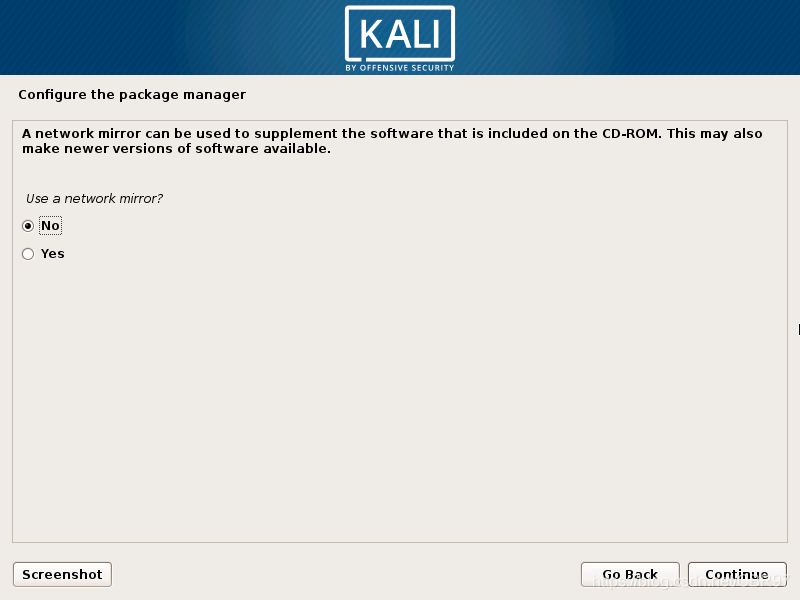Select the Yes radio button
Screen dimensions: 800x600
28,254
